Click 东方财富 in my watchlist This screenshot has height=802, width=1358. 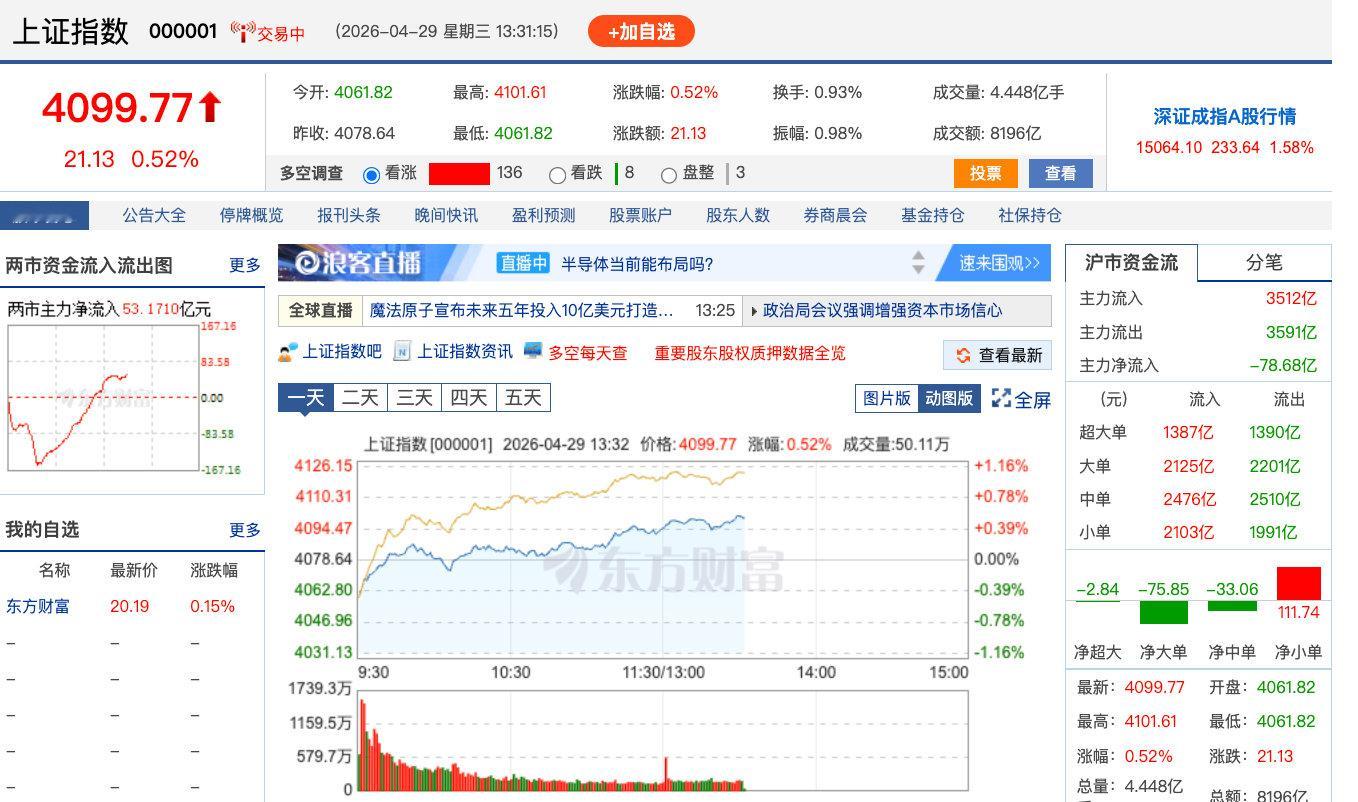pyautogui.click(x=38, y=606)
